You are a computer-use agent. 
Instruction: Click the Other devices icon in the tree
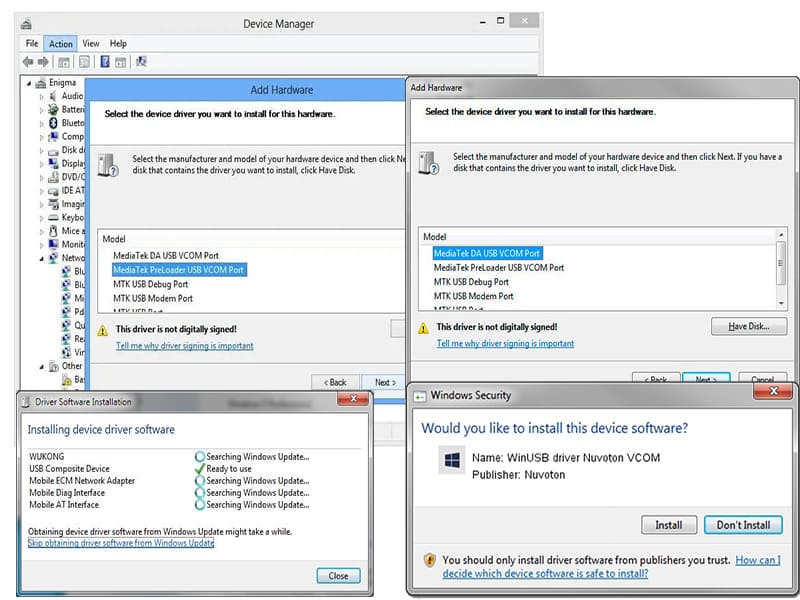click(x=53, y=366)
